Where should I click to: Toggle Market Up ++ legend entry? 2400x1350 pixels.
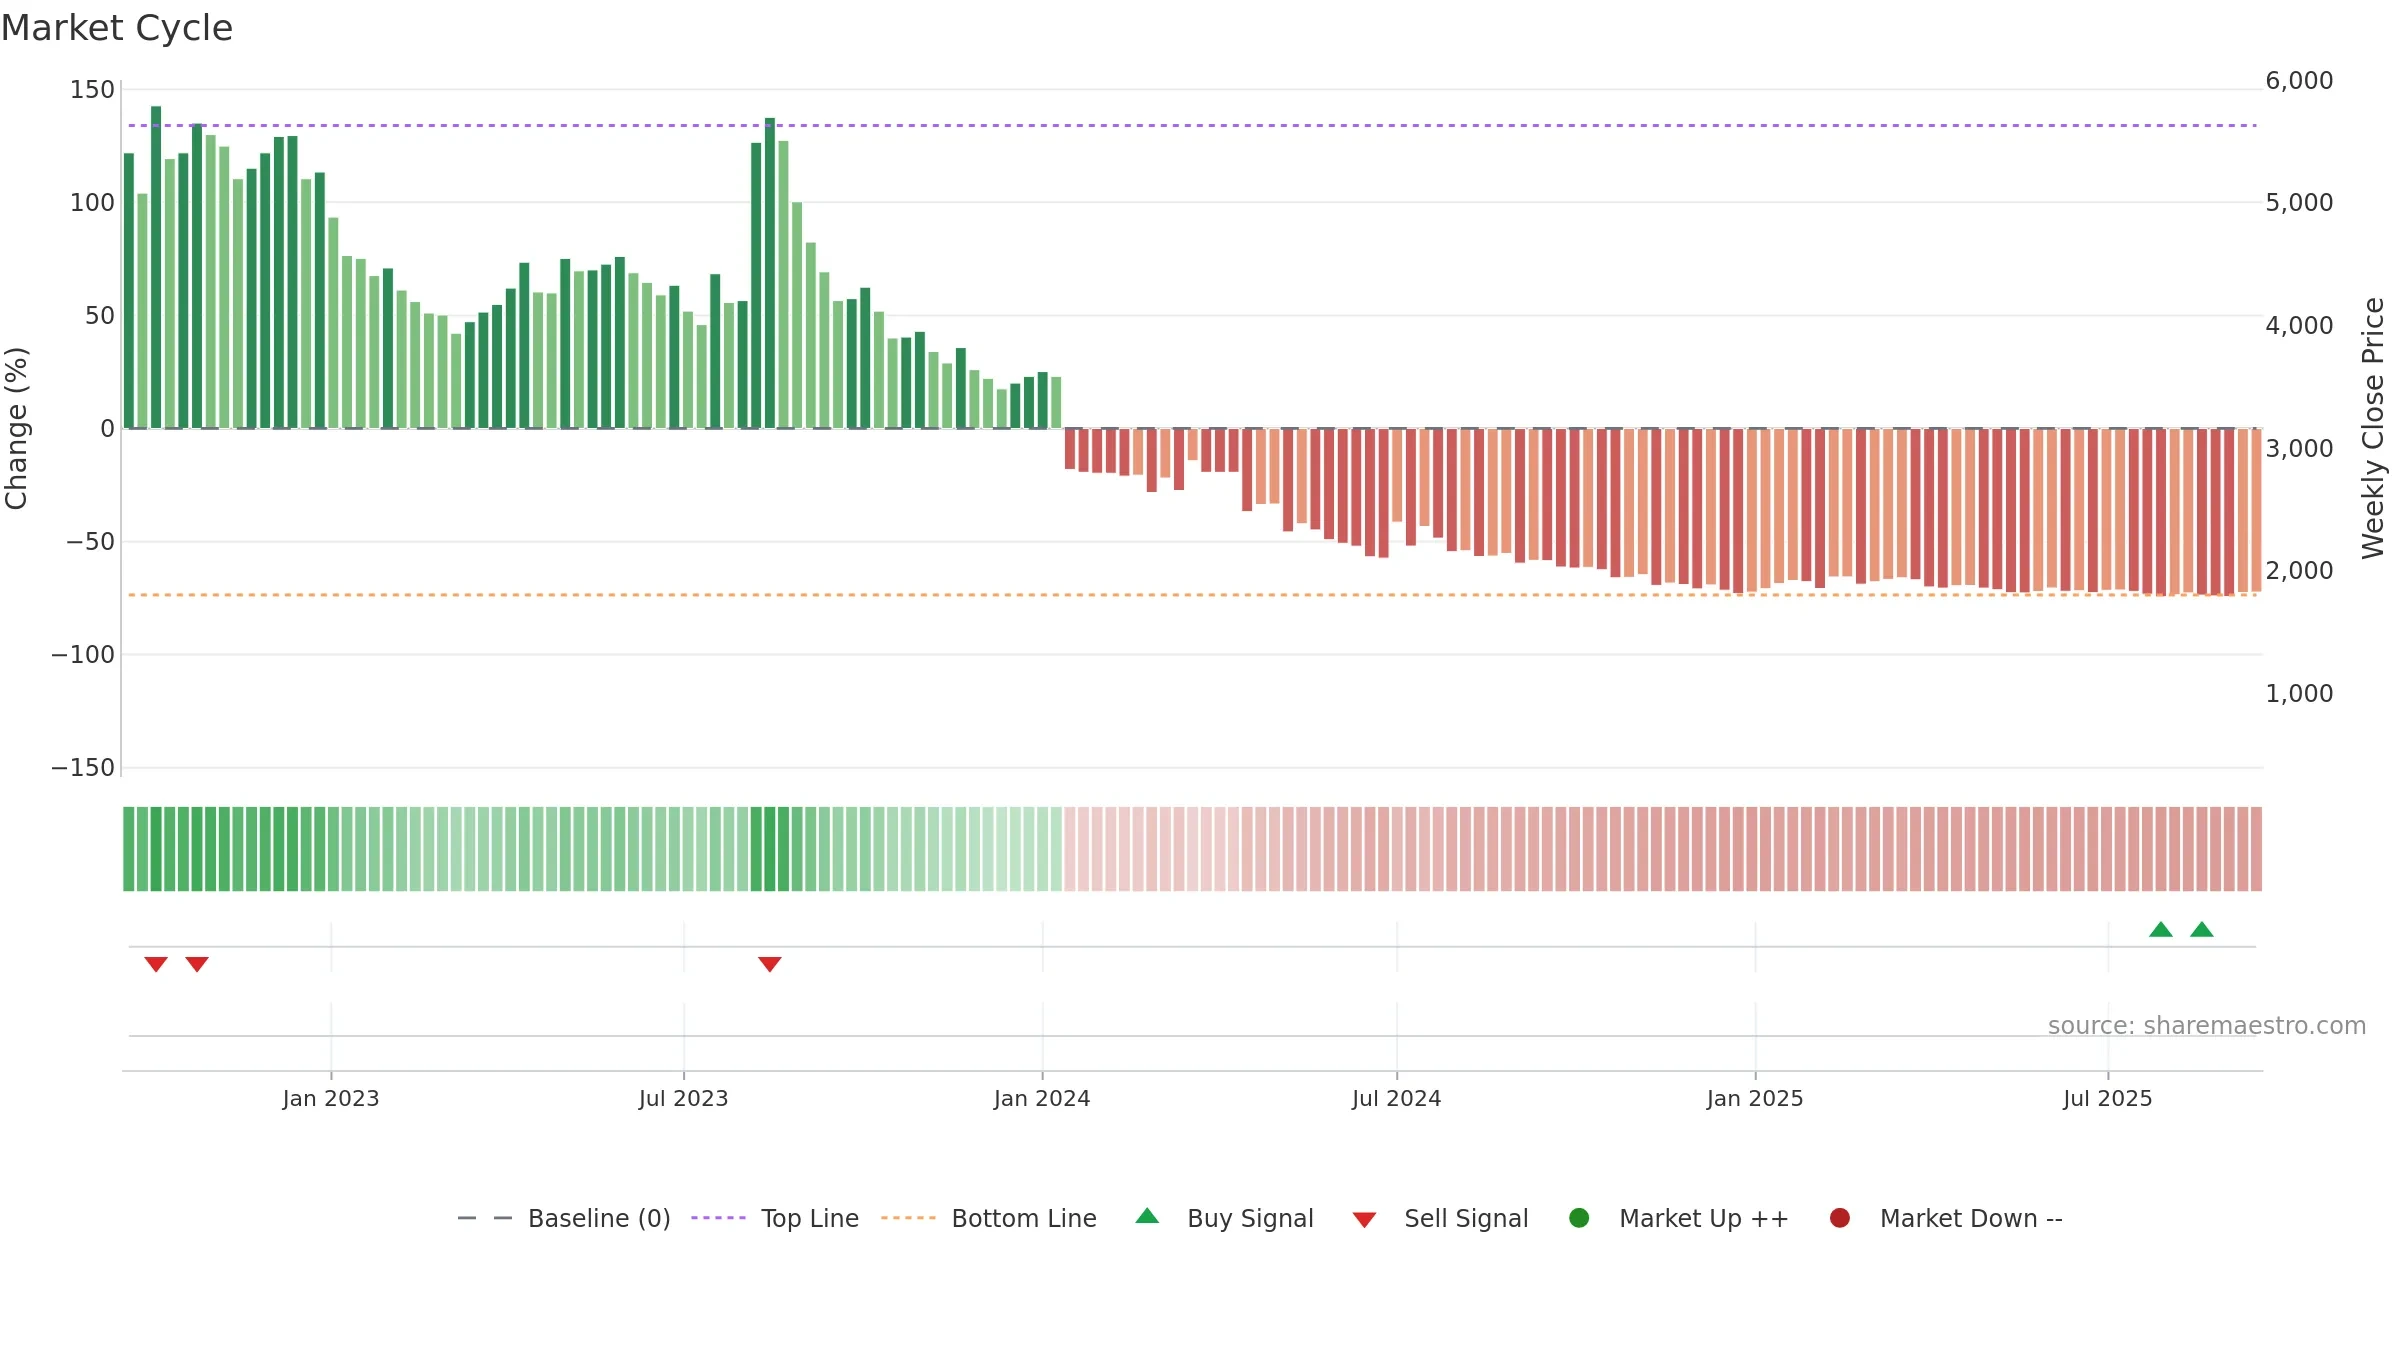point(1679,1218)
